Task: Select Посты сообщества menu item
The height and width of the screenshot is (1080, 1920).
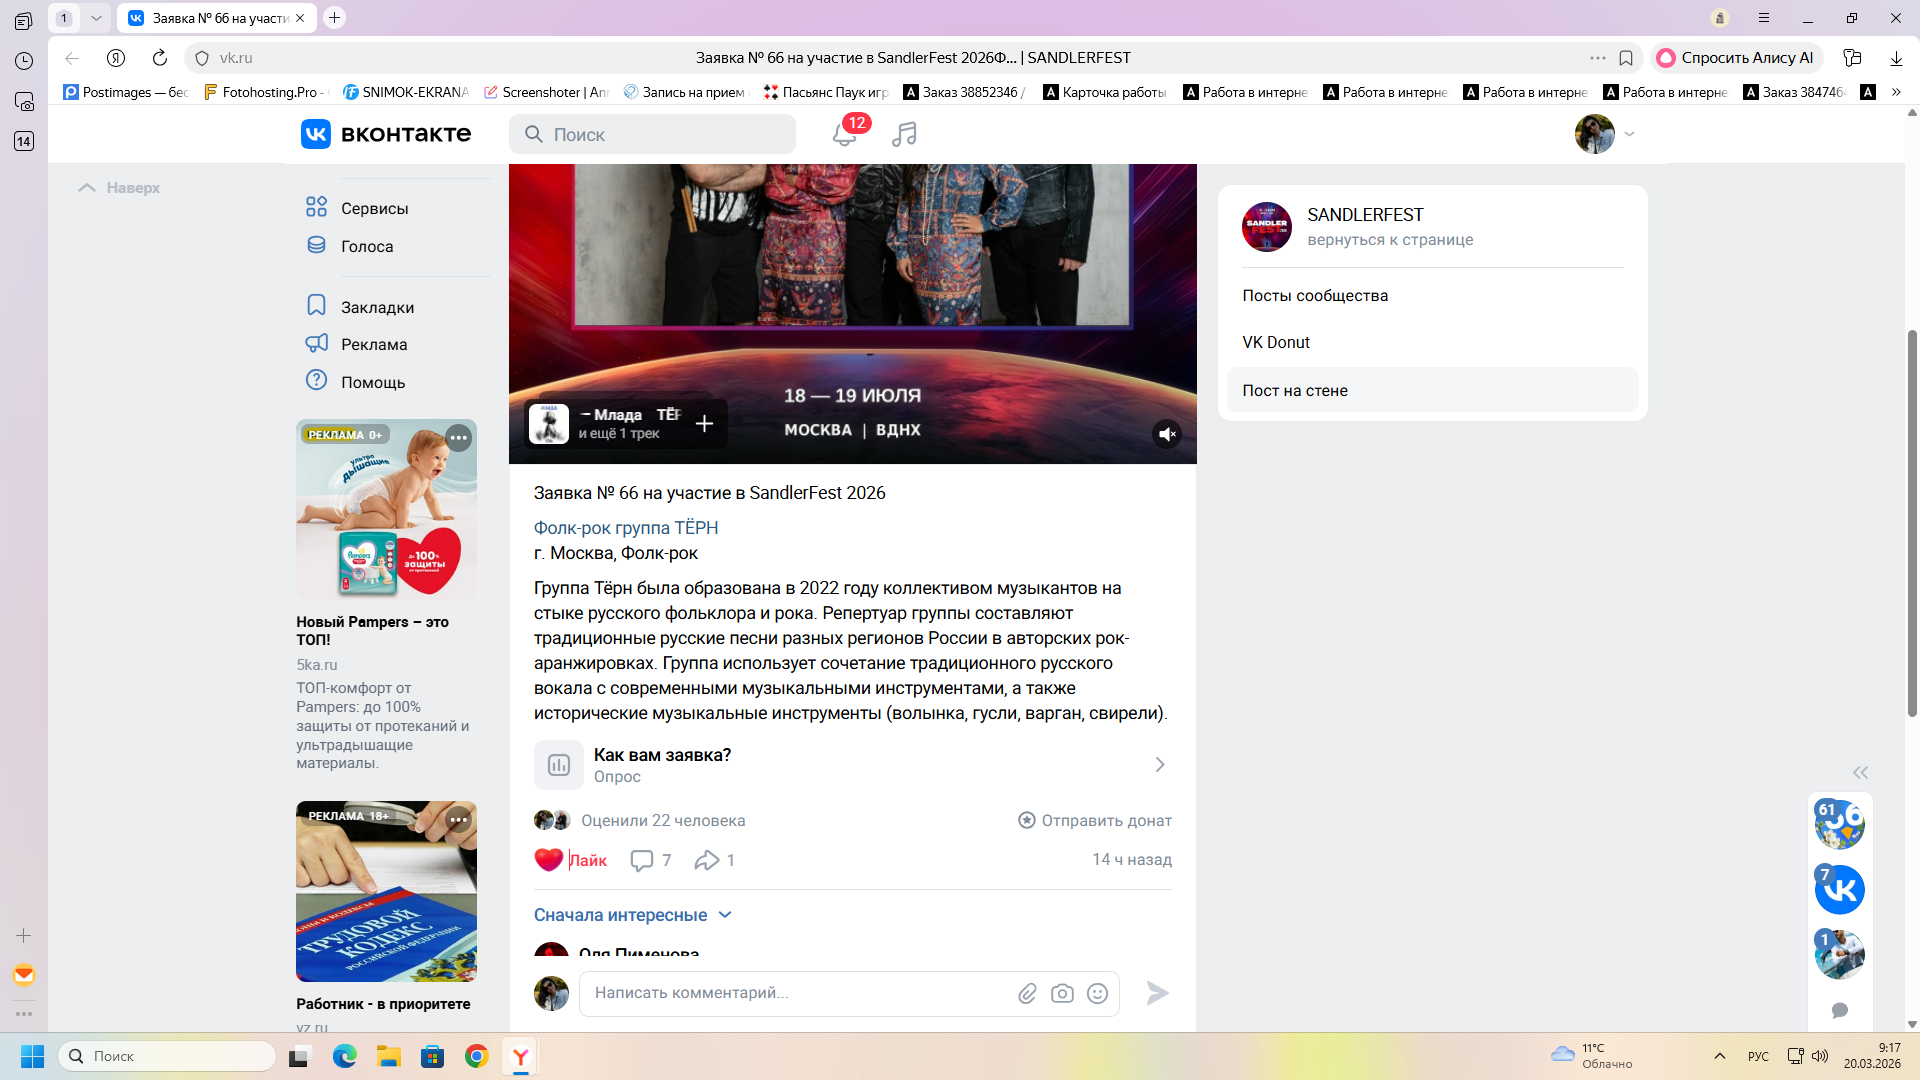Action: [x=1315, y=296]
